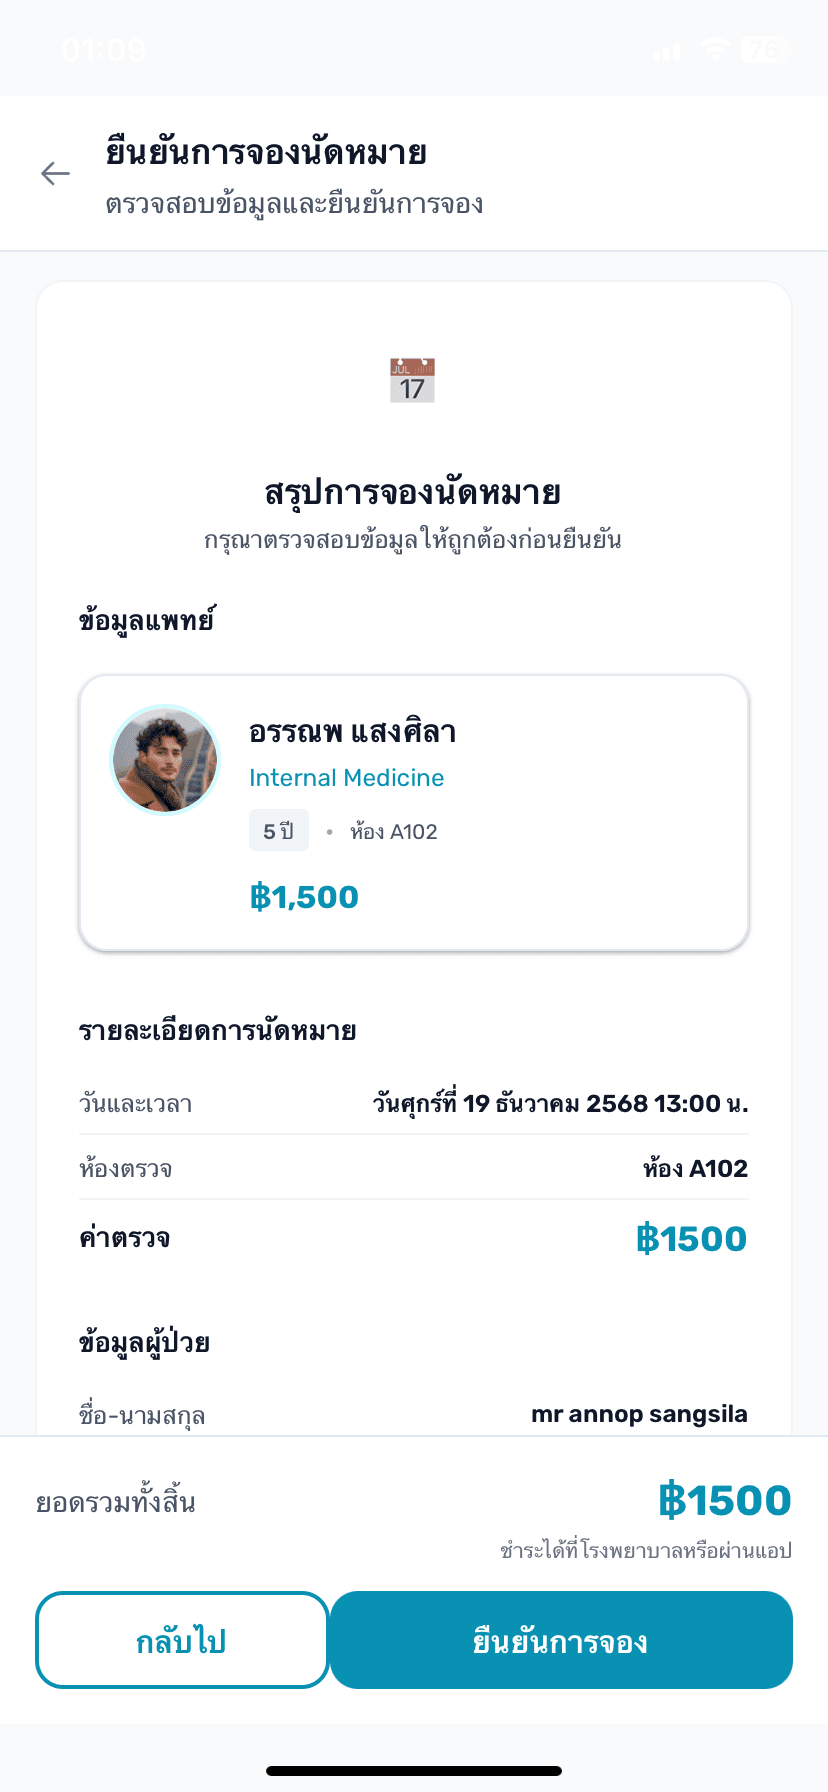Tap the total amount ฿1500 at bottom

724,1501
